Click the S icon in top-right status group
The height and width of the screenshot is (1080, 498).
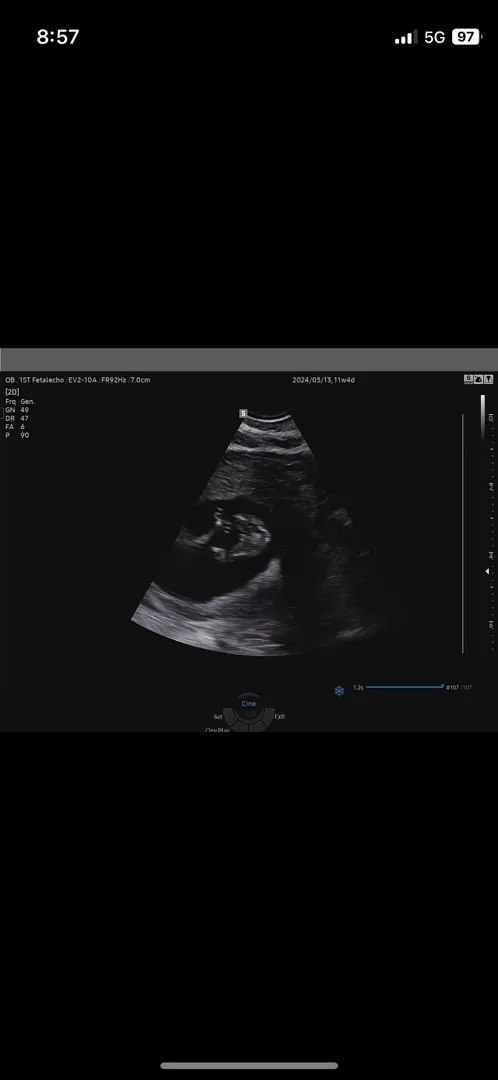click(468, 379)
